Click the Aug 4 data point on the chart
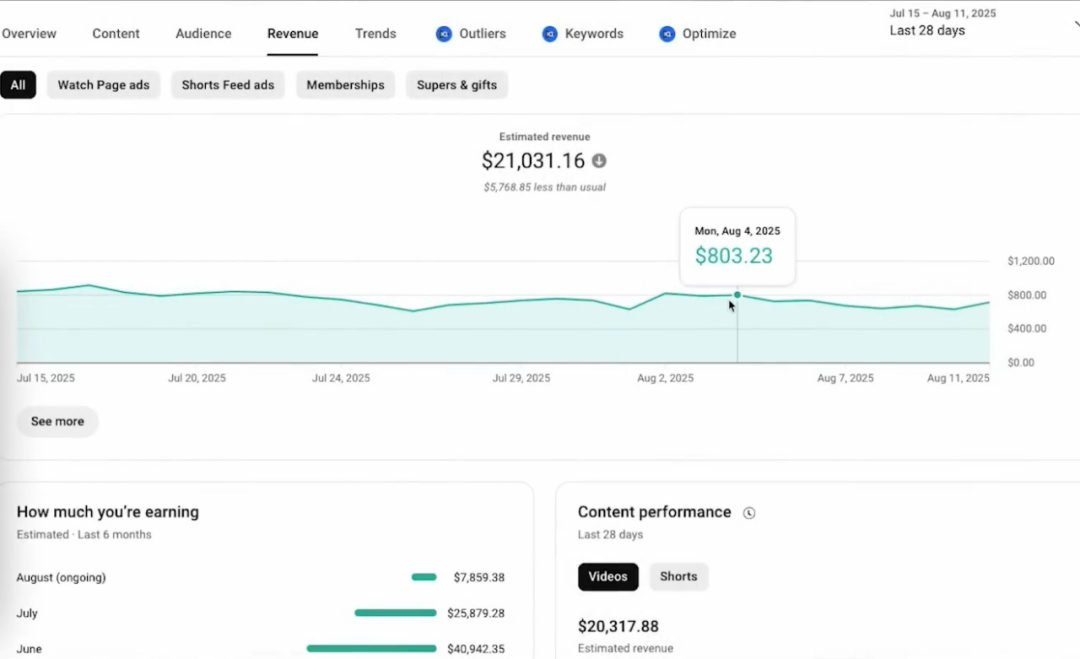The width and height of the screenshot is (1080, 659). [737, 295]
